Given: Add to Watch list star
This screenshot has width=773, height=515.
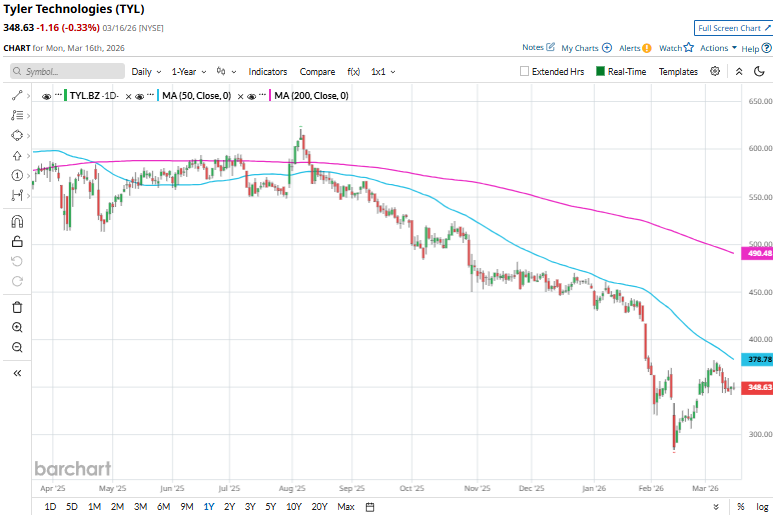Looking at the screenshot, I should pos(689,47).
